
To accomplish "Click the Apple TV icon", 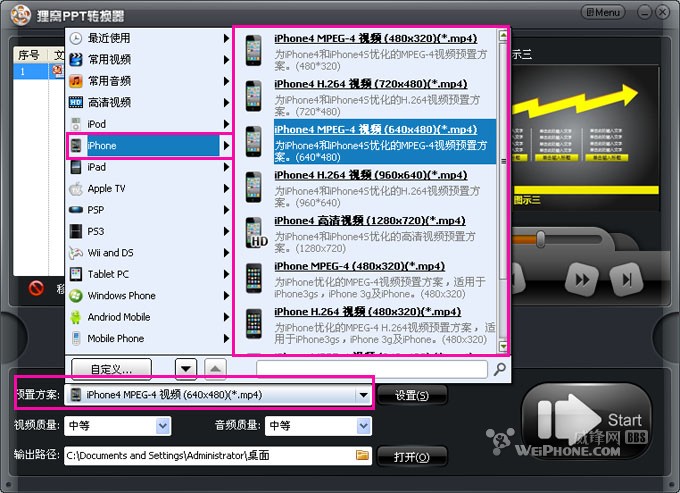I will tap(76, 189).
